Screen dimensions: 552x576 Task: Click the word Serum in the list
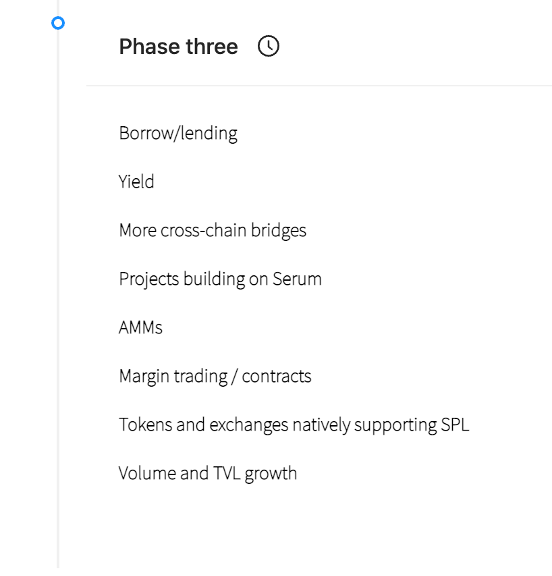click(297, 279)
